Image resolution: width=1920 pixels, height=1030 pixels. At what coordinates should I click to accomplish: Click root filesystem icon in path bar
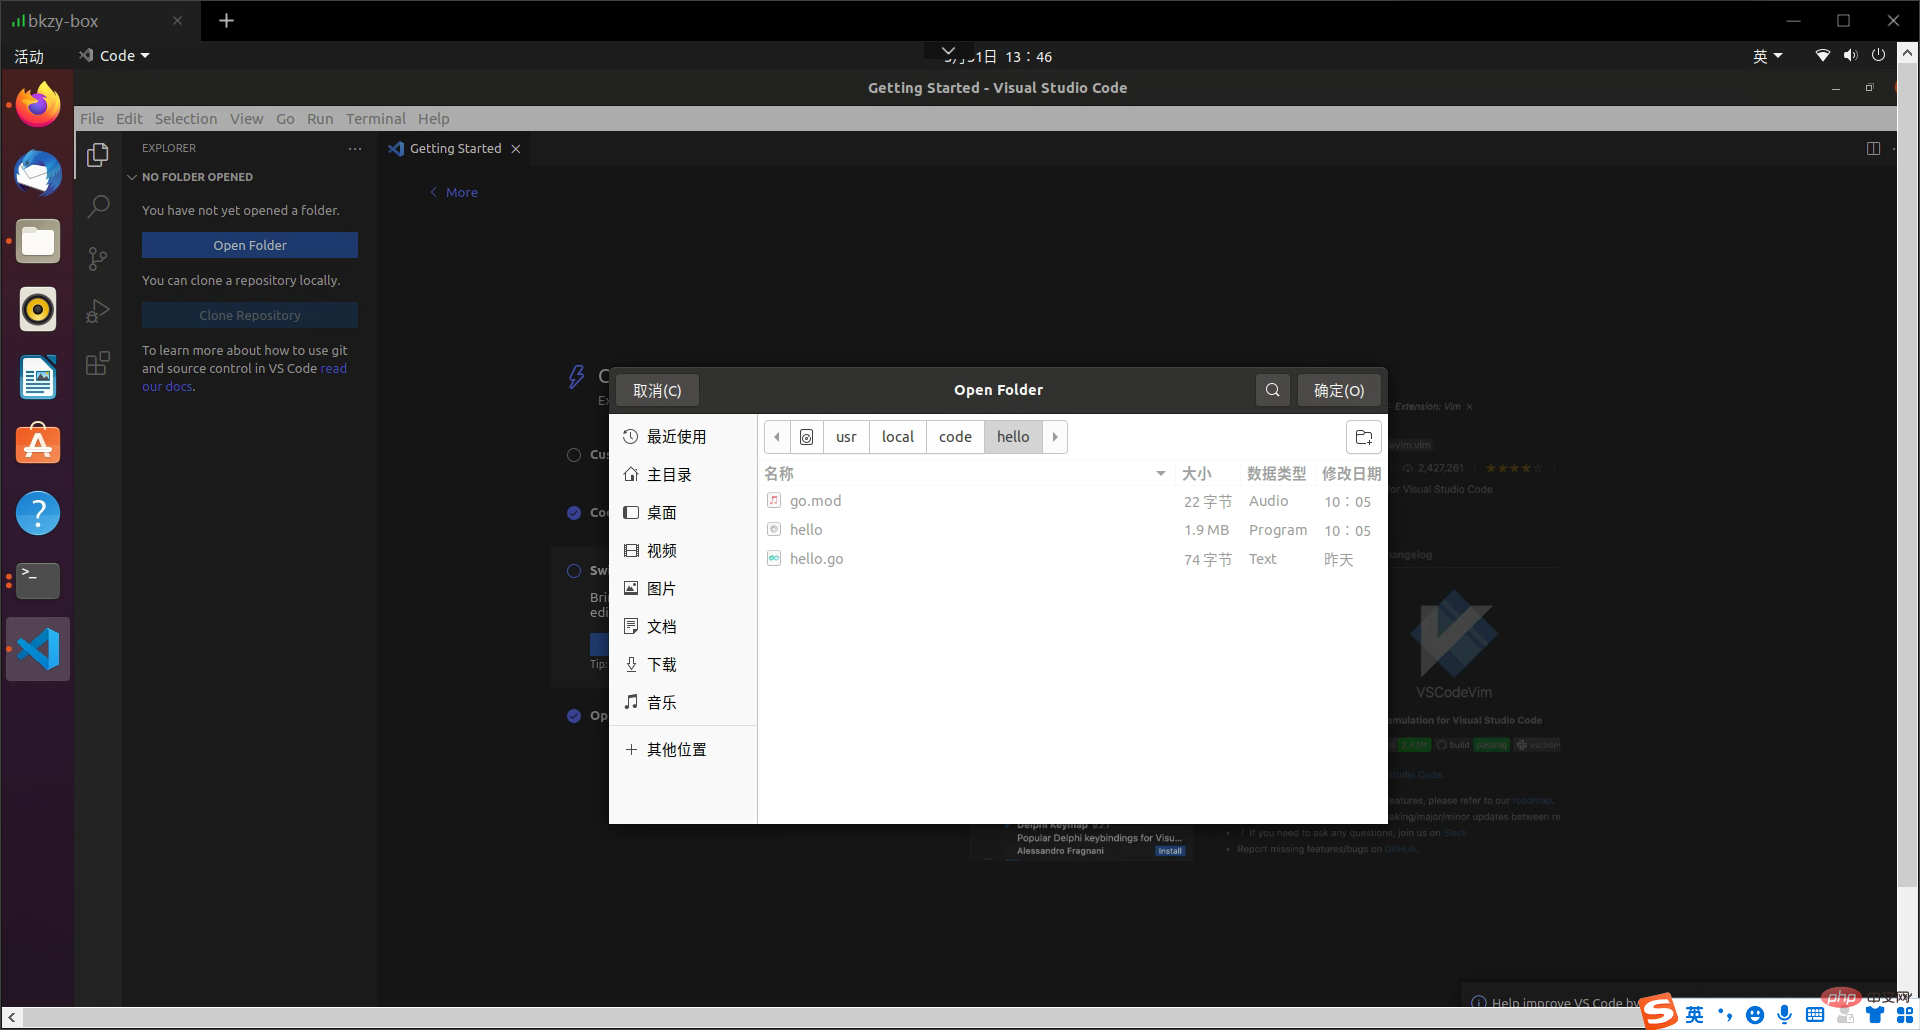coord(806,437)
